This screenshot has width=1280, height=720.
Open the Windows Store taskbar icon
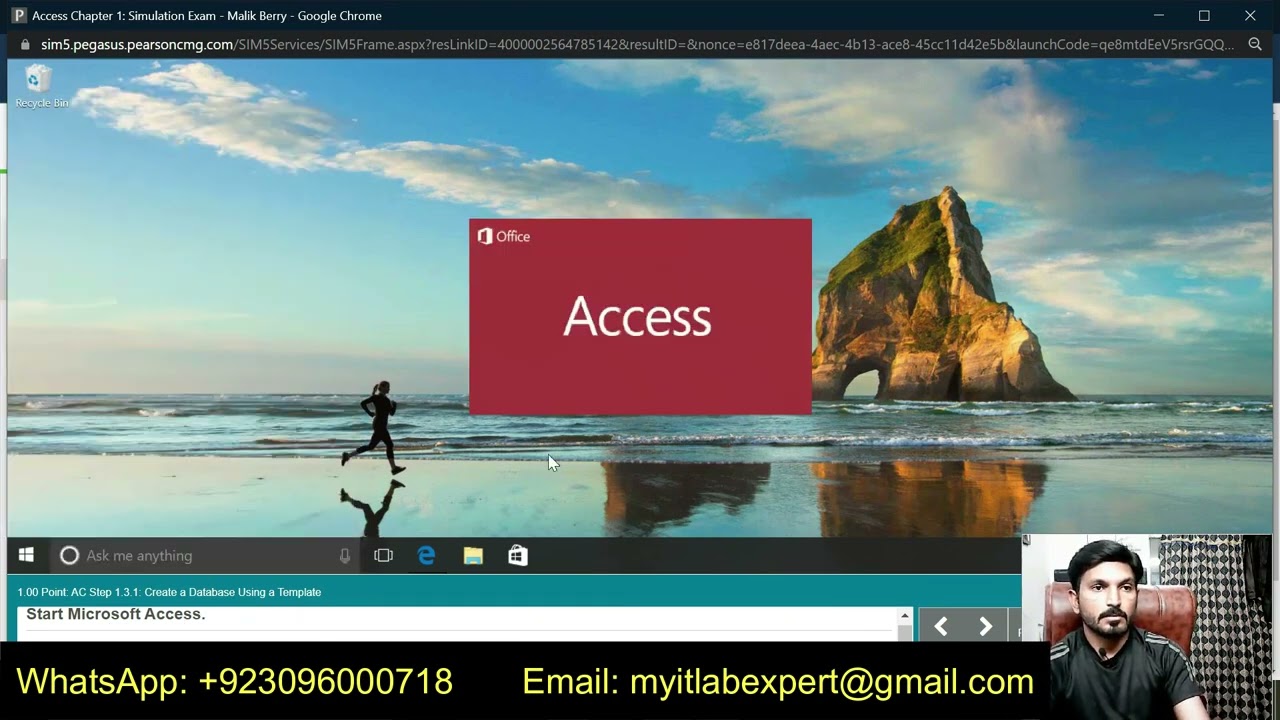click(x=518, y=555)
